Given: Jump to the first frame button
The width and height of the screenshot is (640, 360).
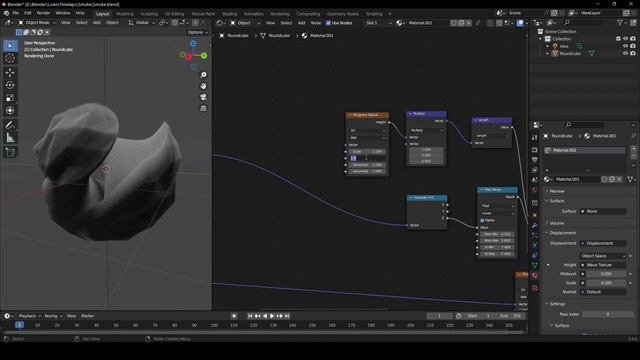Looking at the screenshot, I should [250, 316].
